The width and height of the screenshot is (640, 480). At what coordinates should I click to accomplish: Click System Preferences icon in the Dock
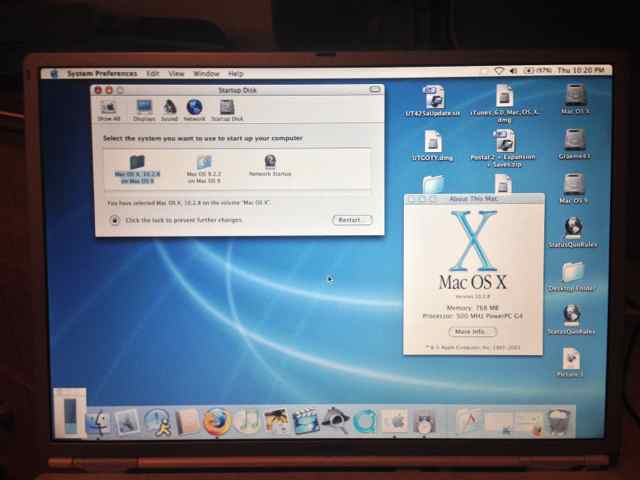click(394, 422)
